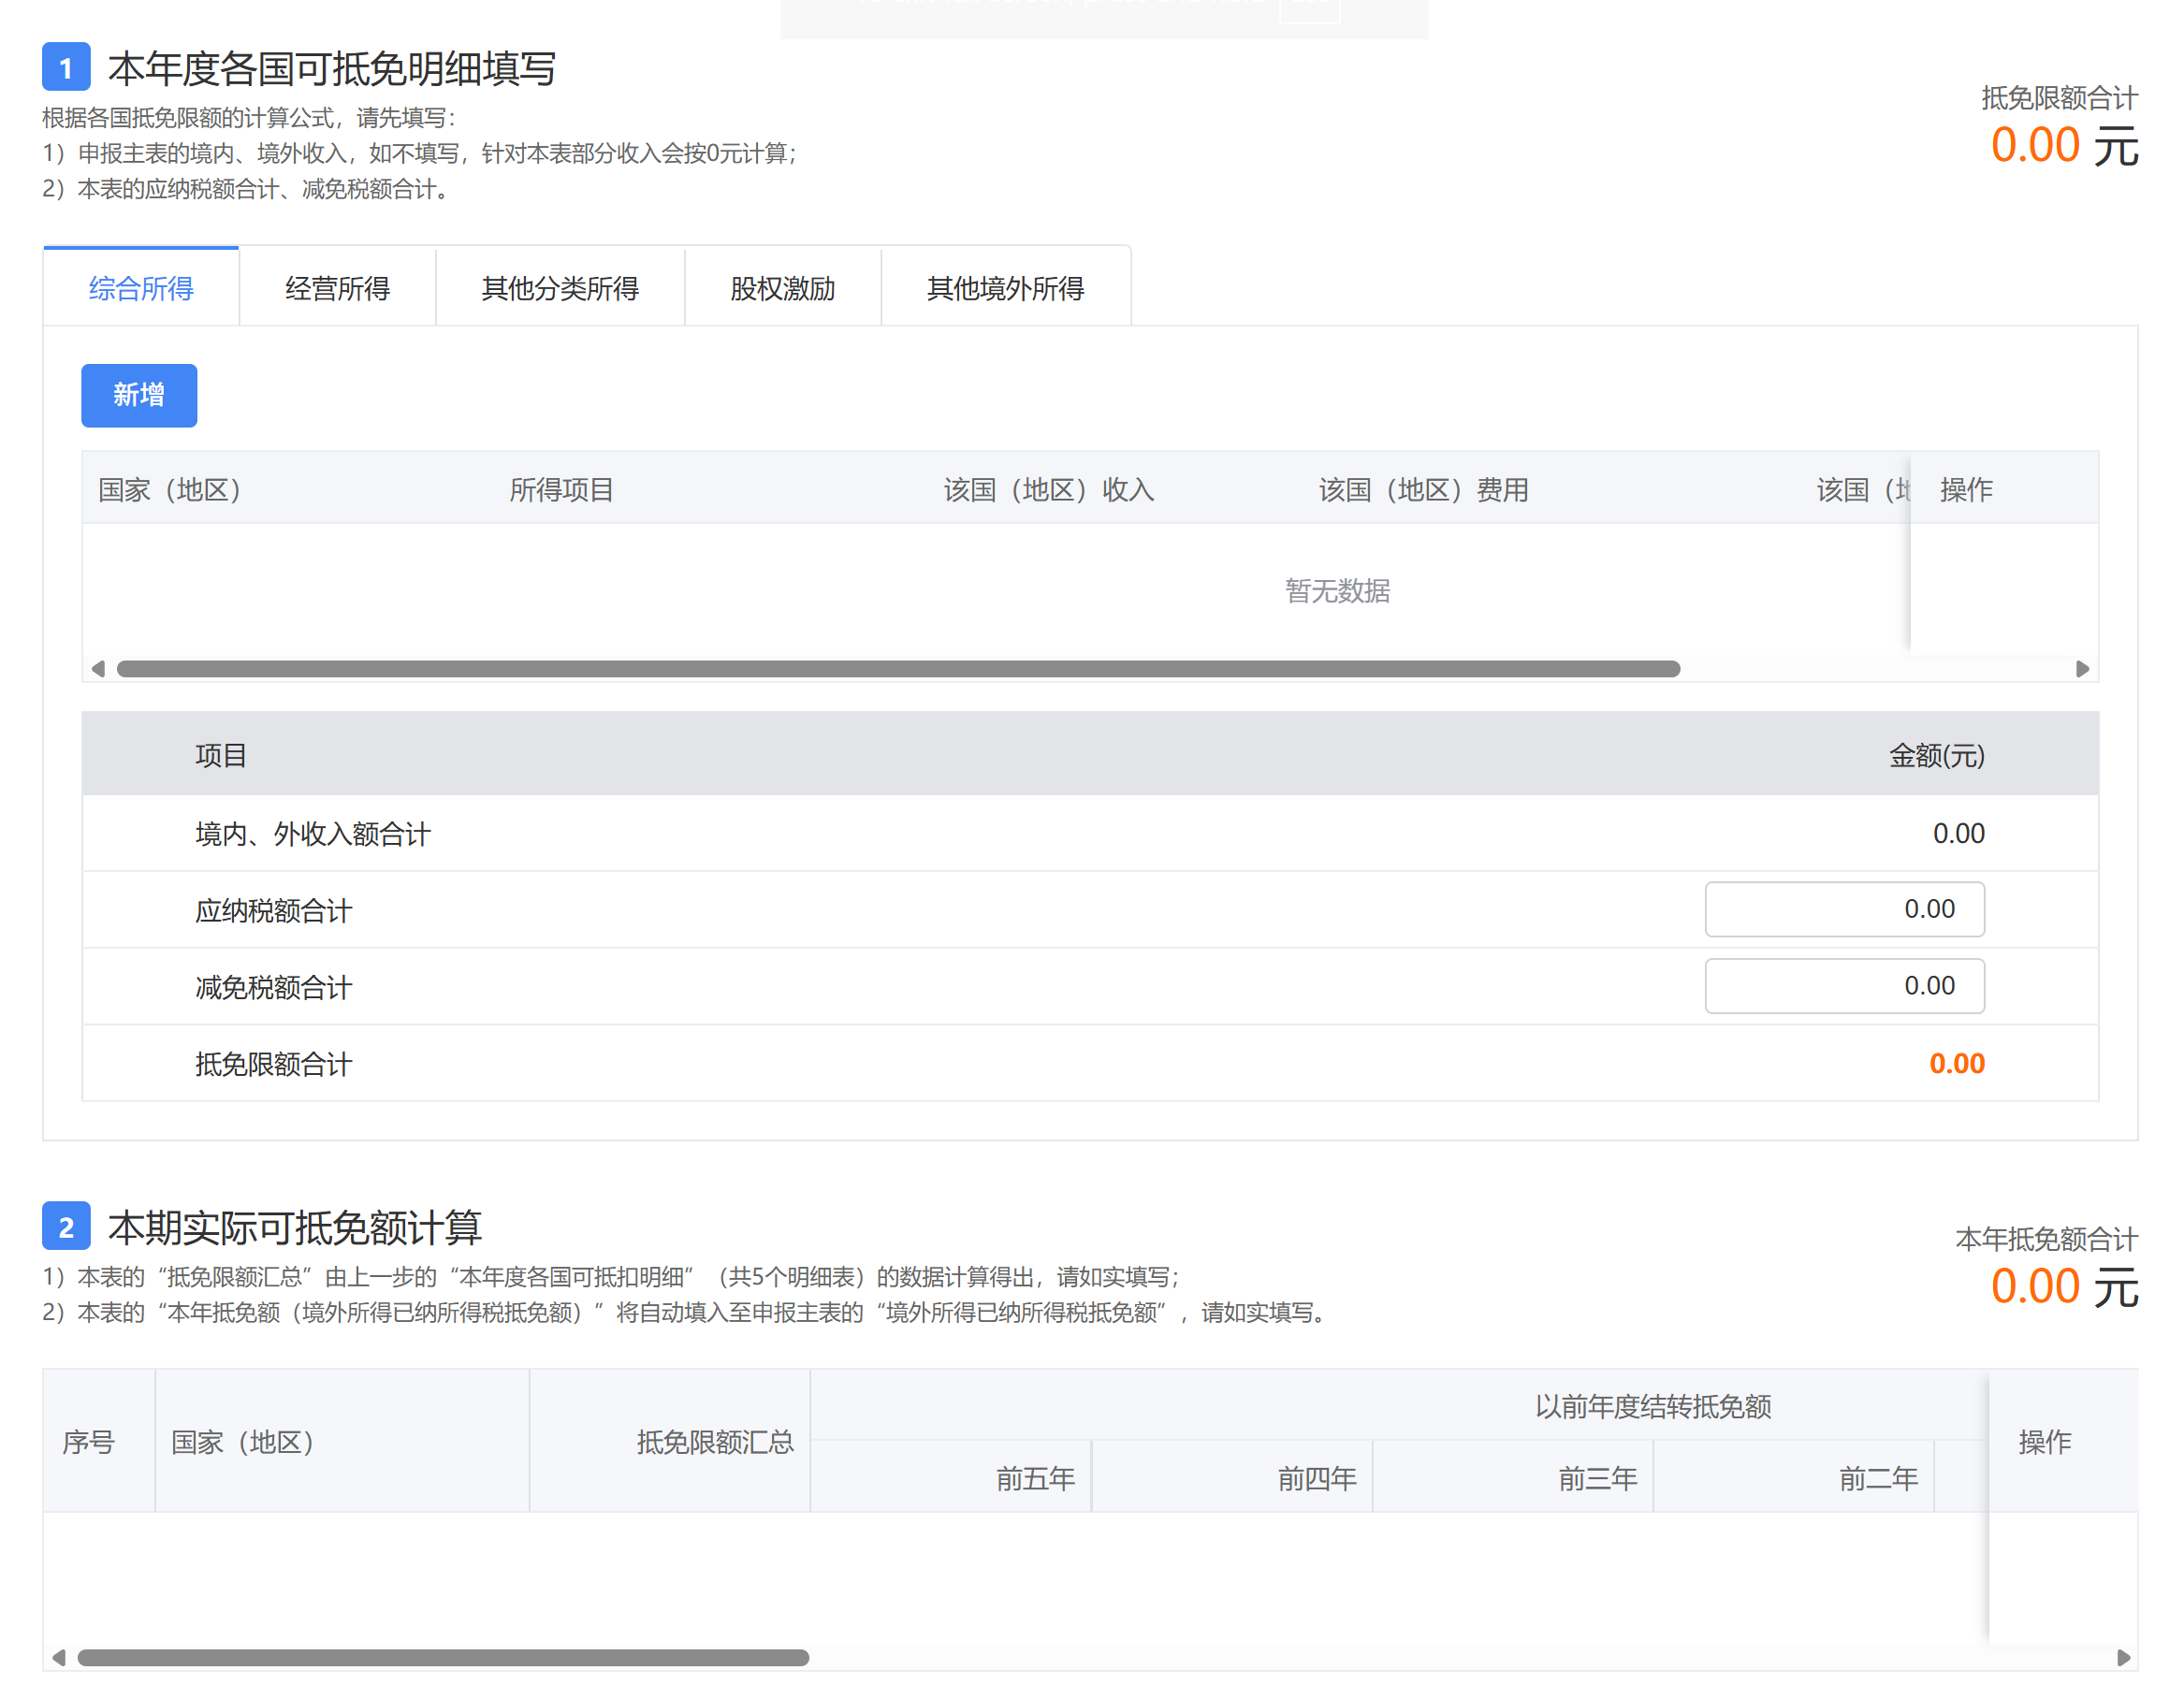Click the blue step 2 number badge
The width and height of the screenshot is (2184, 1699).
tap(66, 1225)
